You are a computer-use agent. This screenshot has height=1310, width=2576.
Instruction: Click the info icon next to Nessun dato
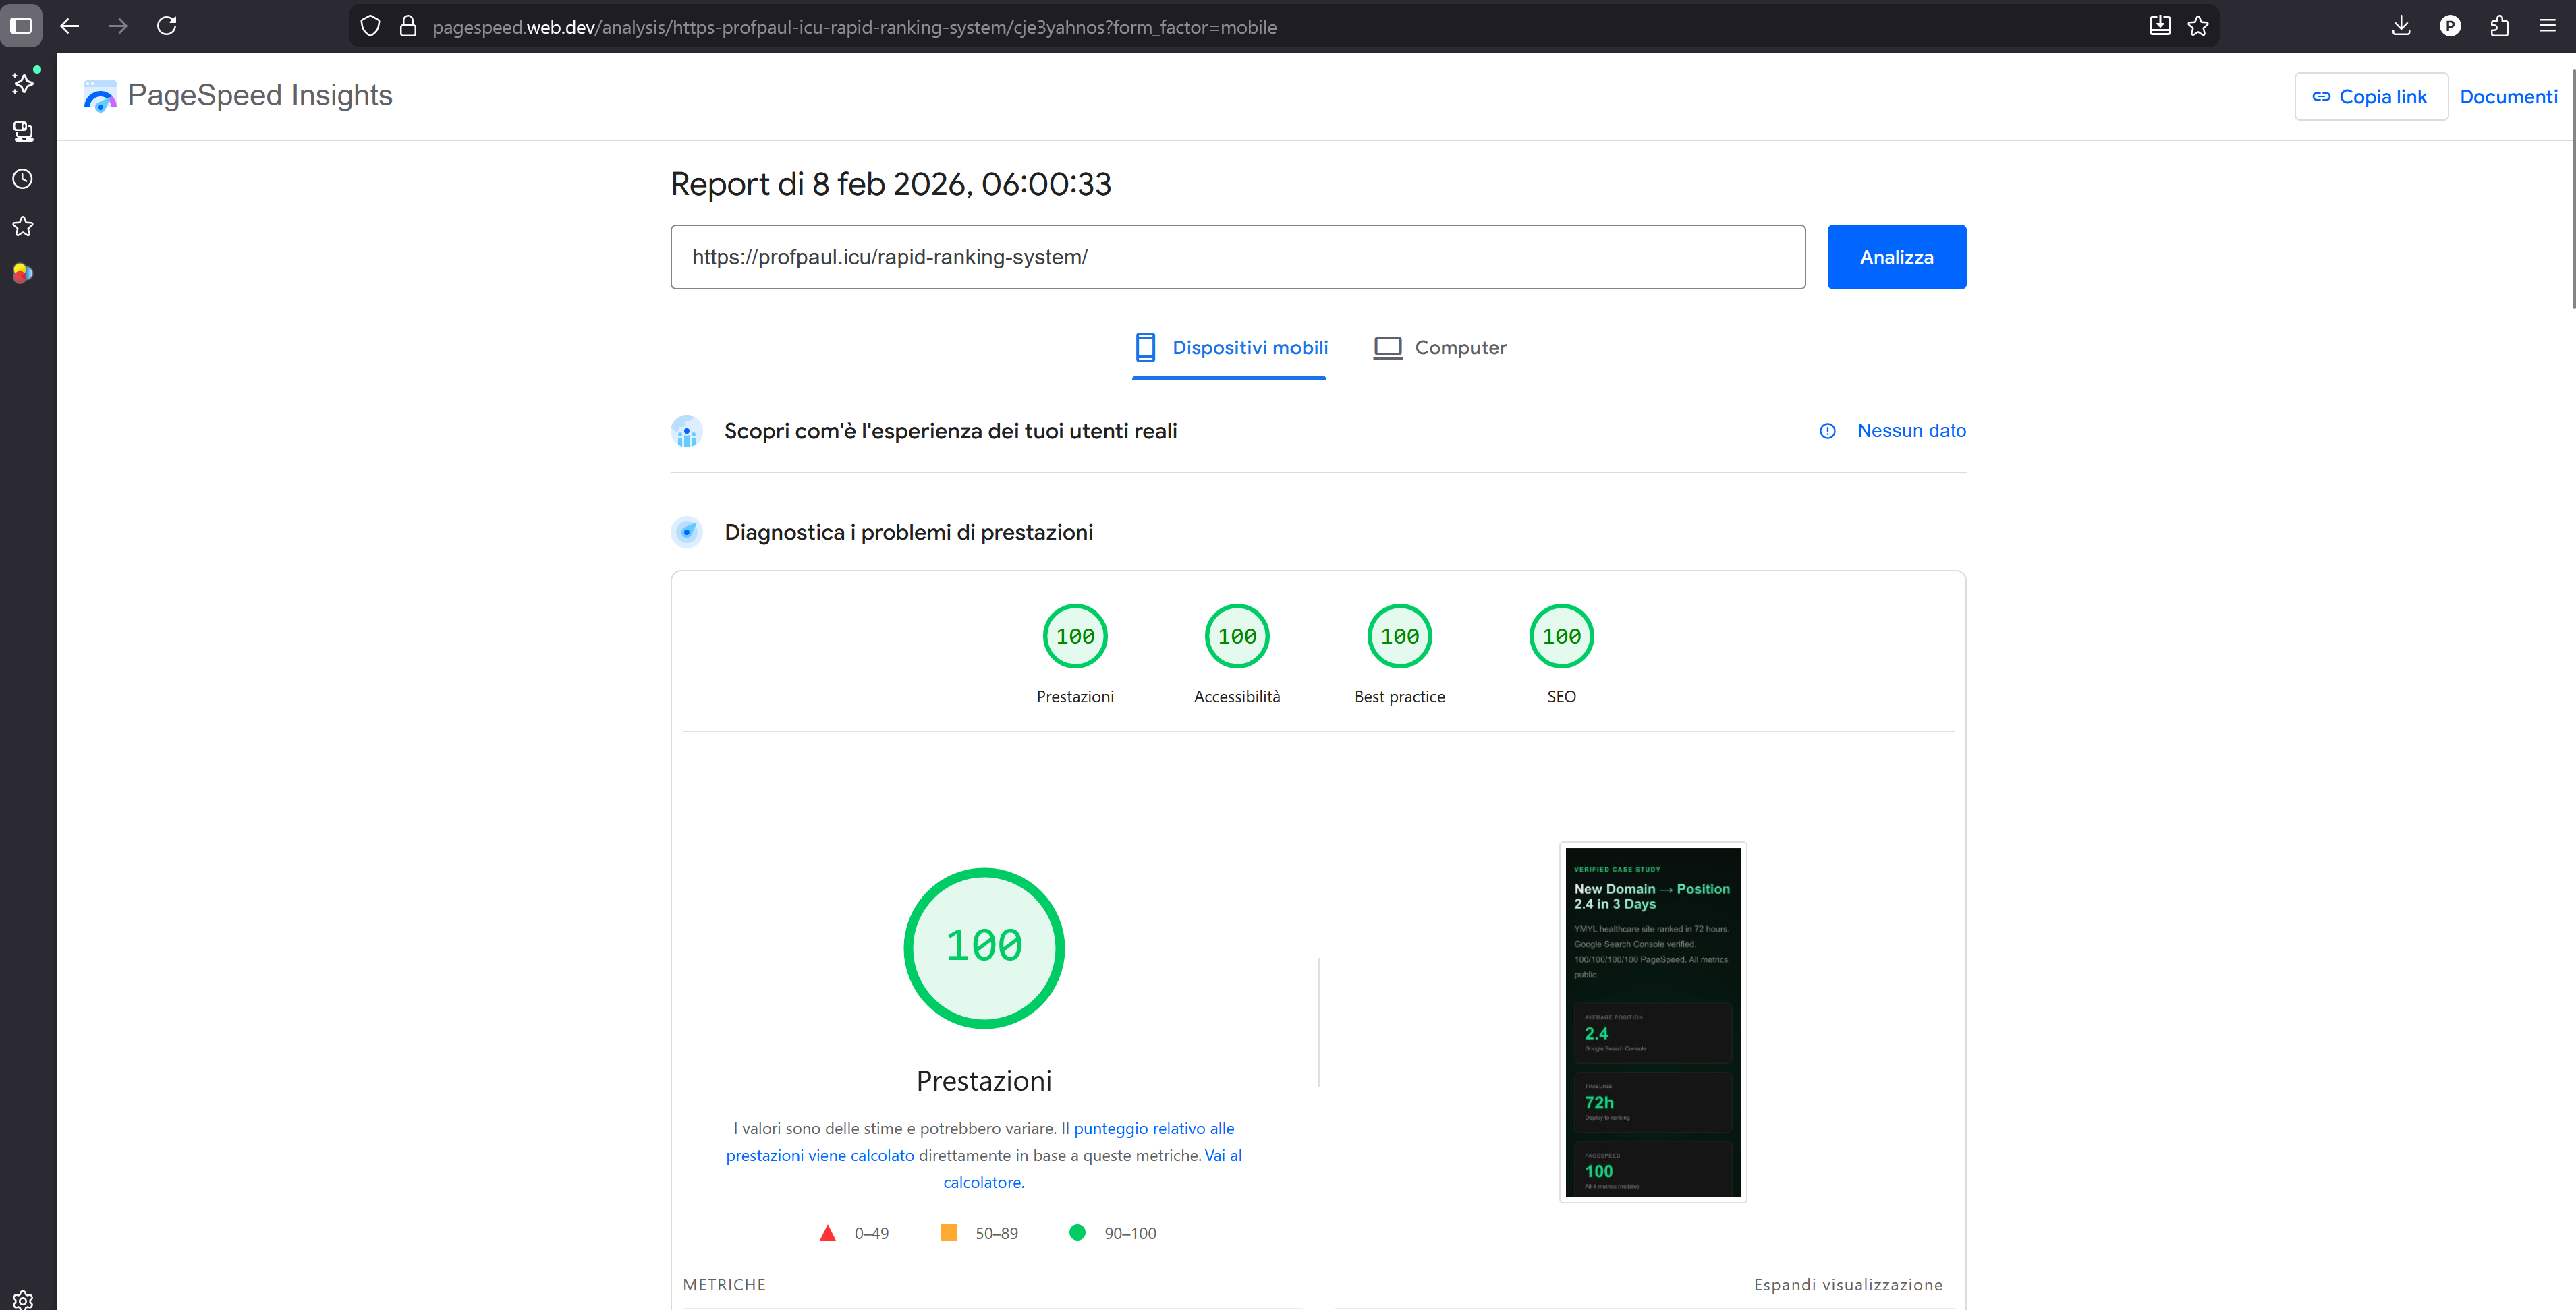pyautogui.click(x=1827, y=431)
